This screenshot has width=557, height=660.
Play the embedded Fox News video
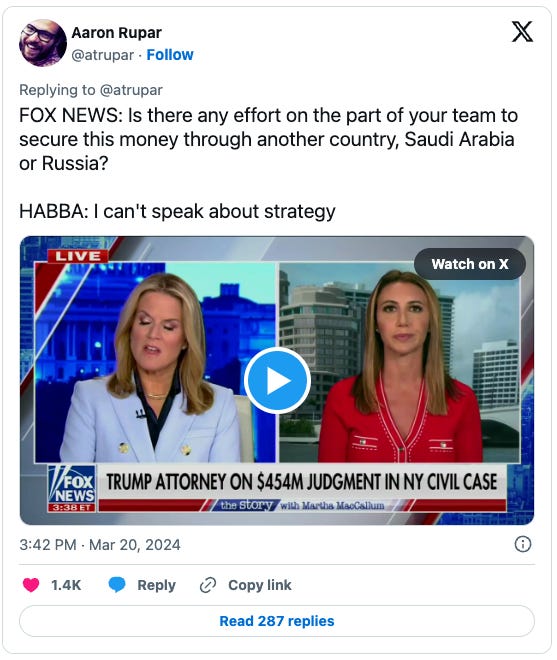[277, 381]
